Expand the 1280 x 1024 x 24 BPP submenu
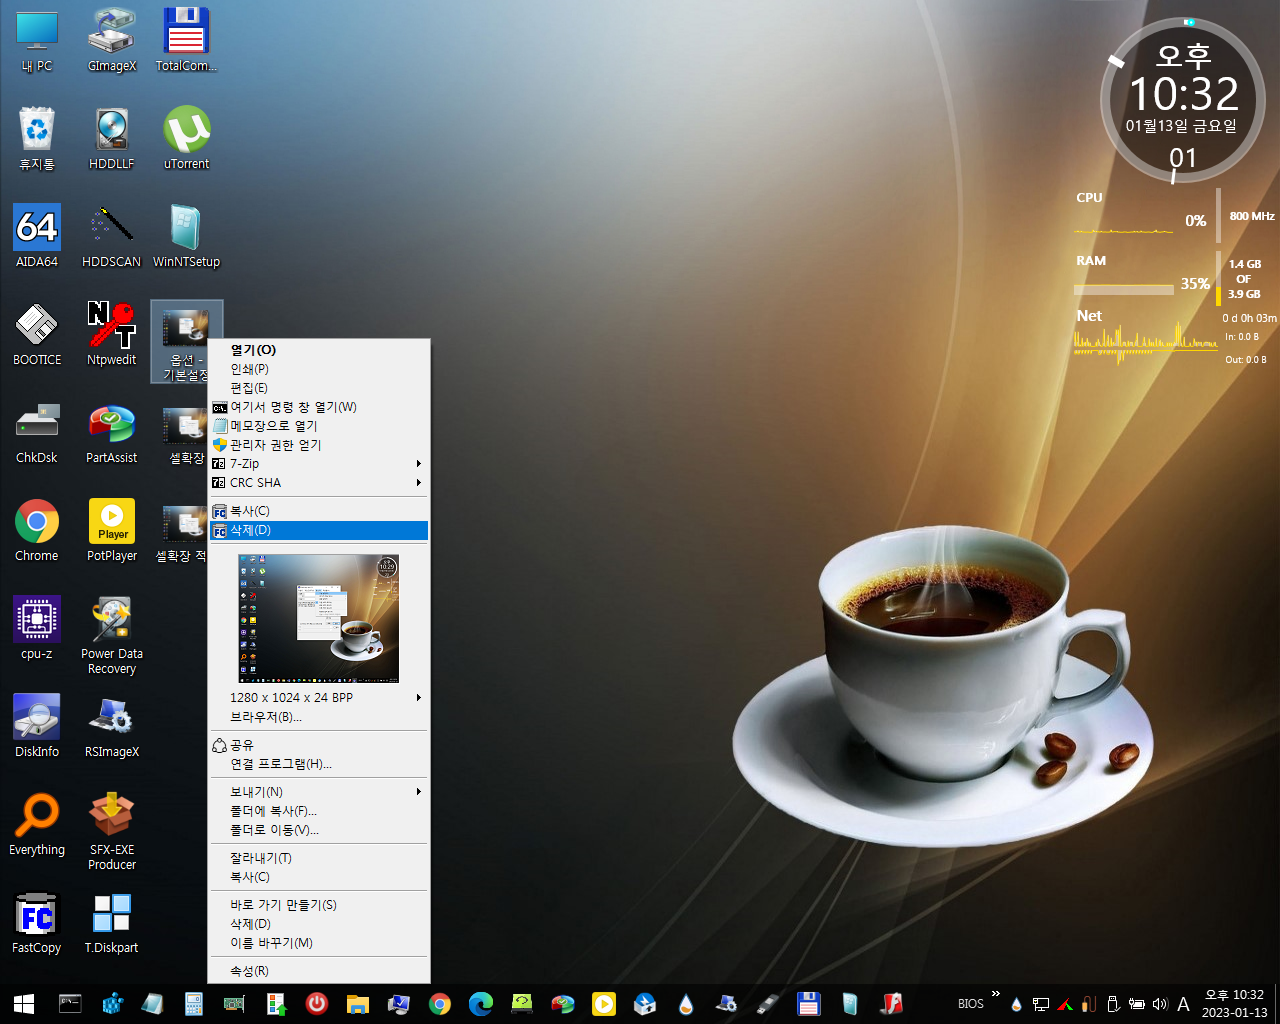This screenshot has width=1280, height=1024. [x=319, y=698]
